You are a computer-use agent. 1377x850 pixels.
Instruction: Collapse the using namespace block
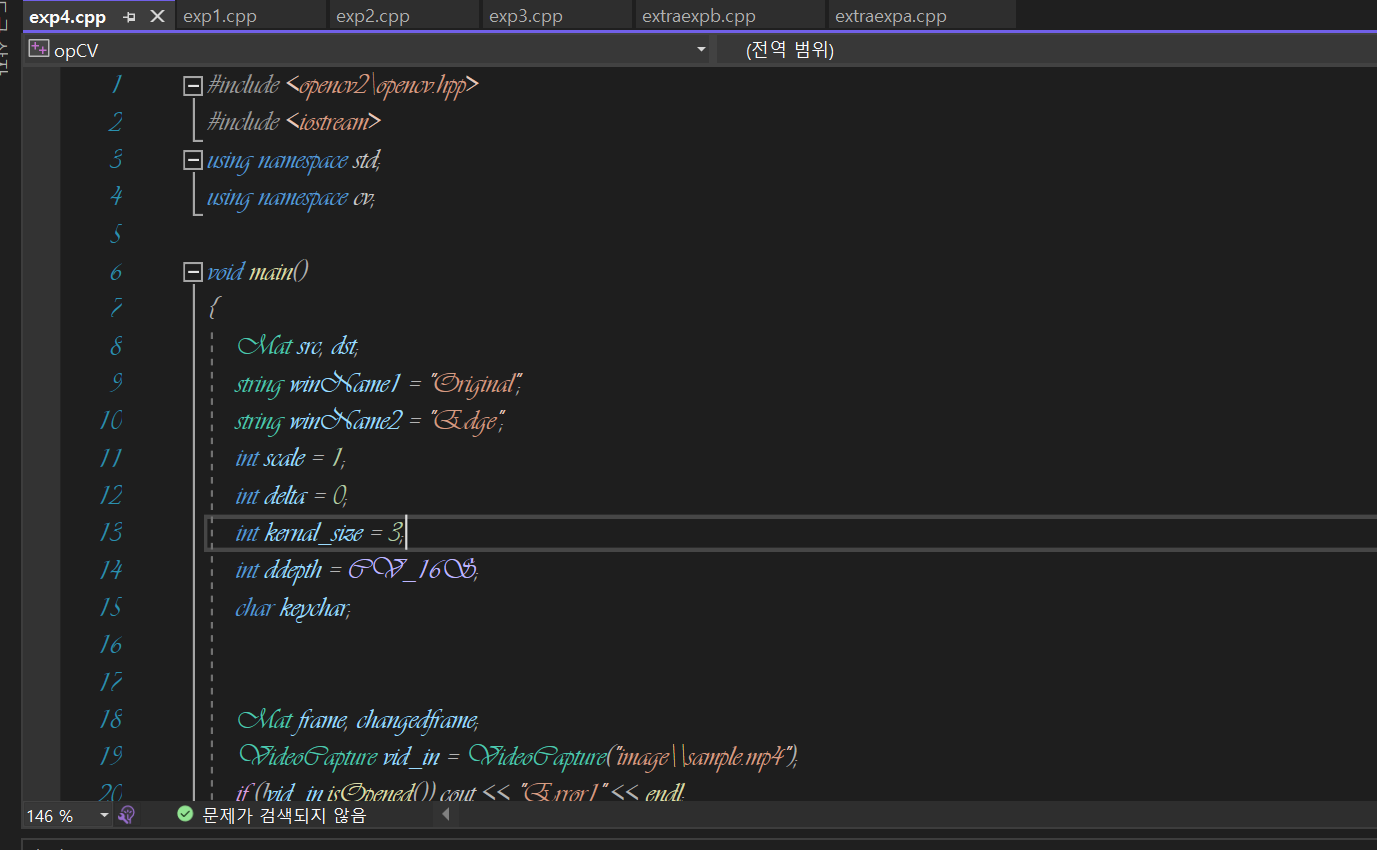[193, 160]
